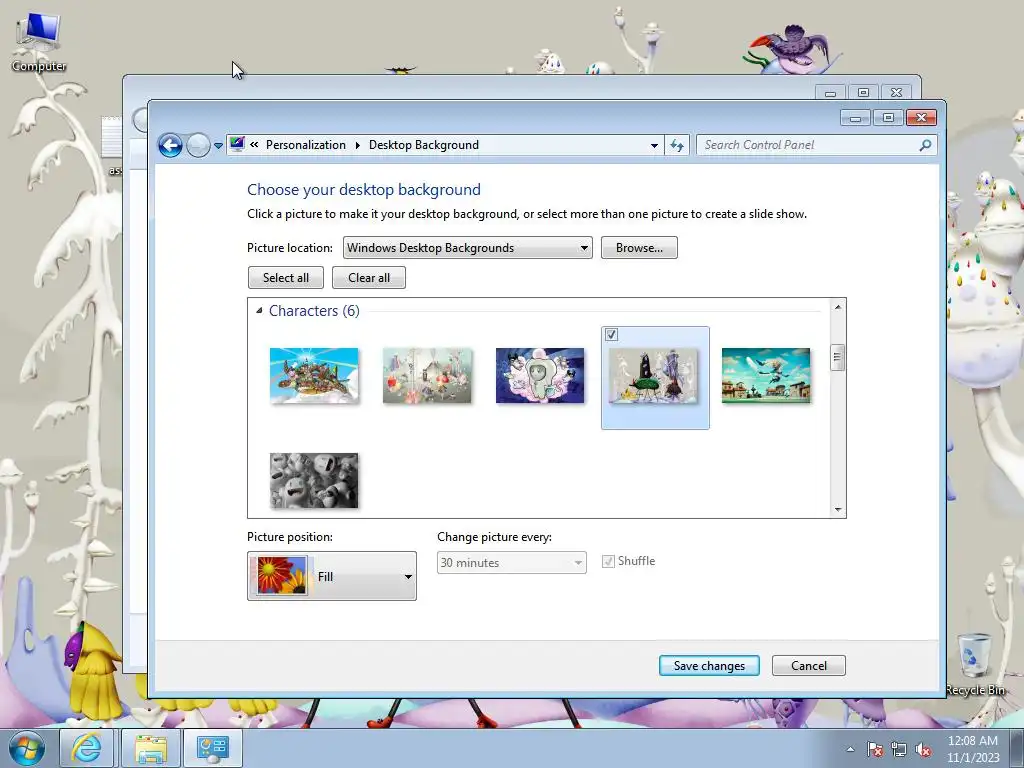Choose the pale mushroom village wallpaper
Image resolution: width=1024 pixels, height=768 pixels.
[x=427, y=376]
